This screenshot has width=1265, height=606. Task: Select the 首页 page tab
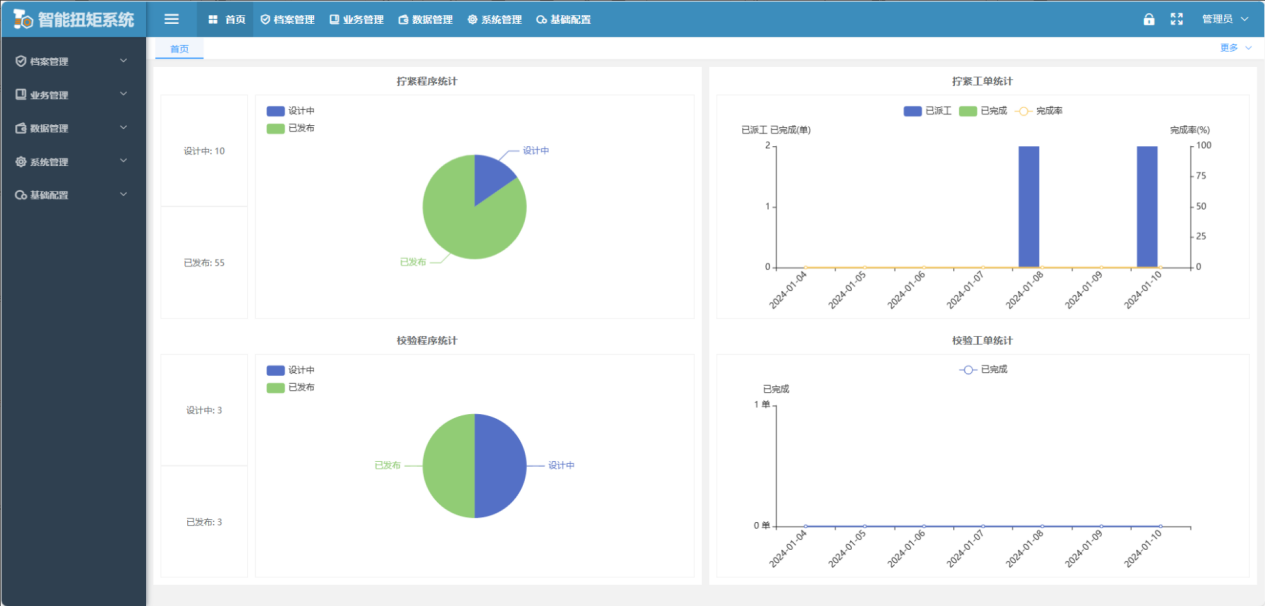pos(179,48)
